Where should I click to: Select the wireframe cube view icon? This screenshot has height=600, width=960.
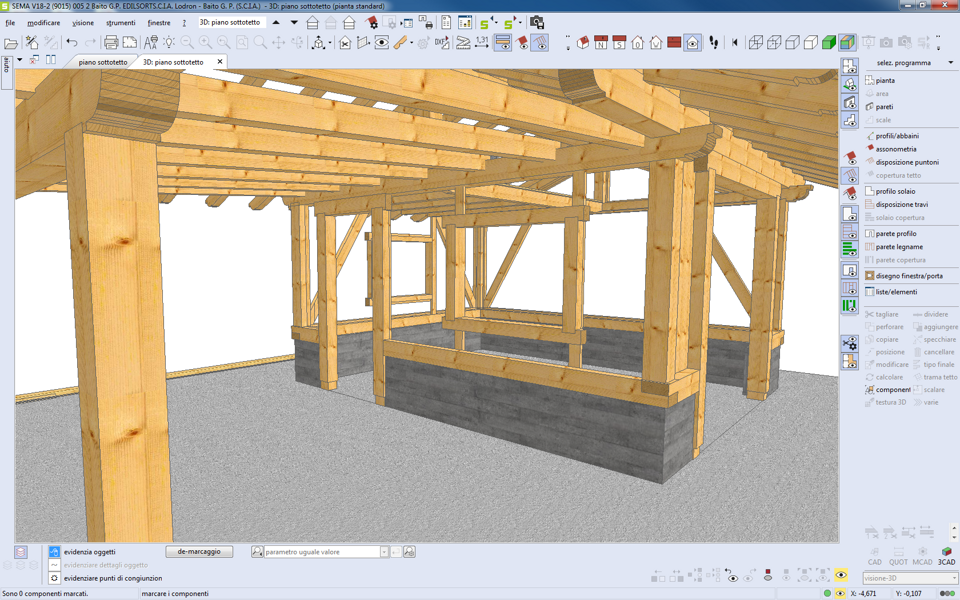tap(756, 43)
